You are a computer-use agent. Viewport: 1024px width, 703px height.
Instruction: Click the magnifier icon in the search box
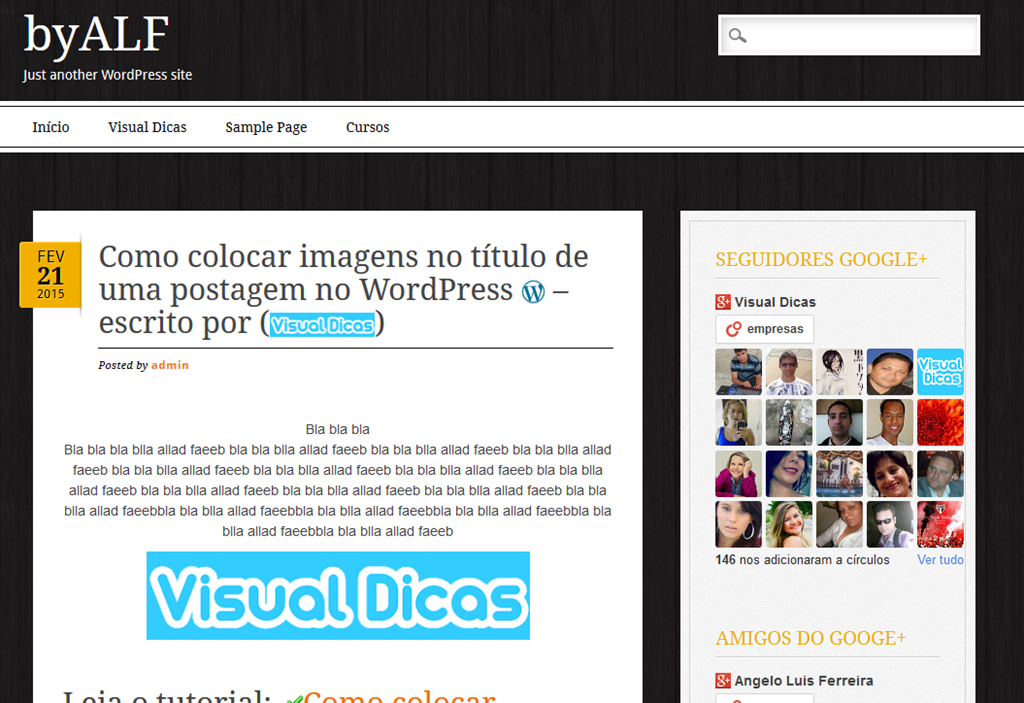[737, 35]
